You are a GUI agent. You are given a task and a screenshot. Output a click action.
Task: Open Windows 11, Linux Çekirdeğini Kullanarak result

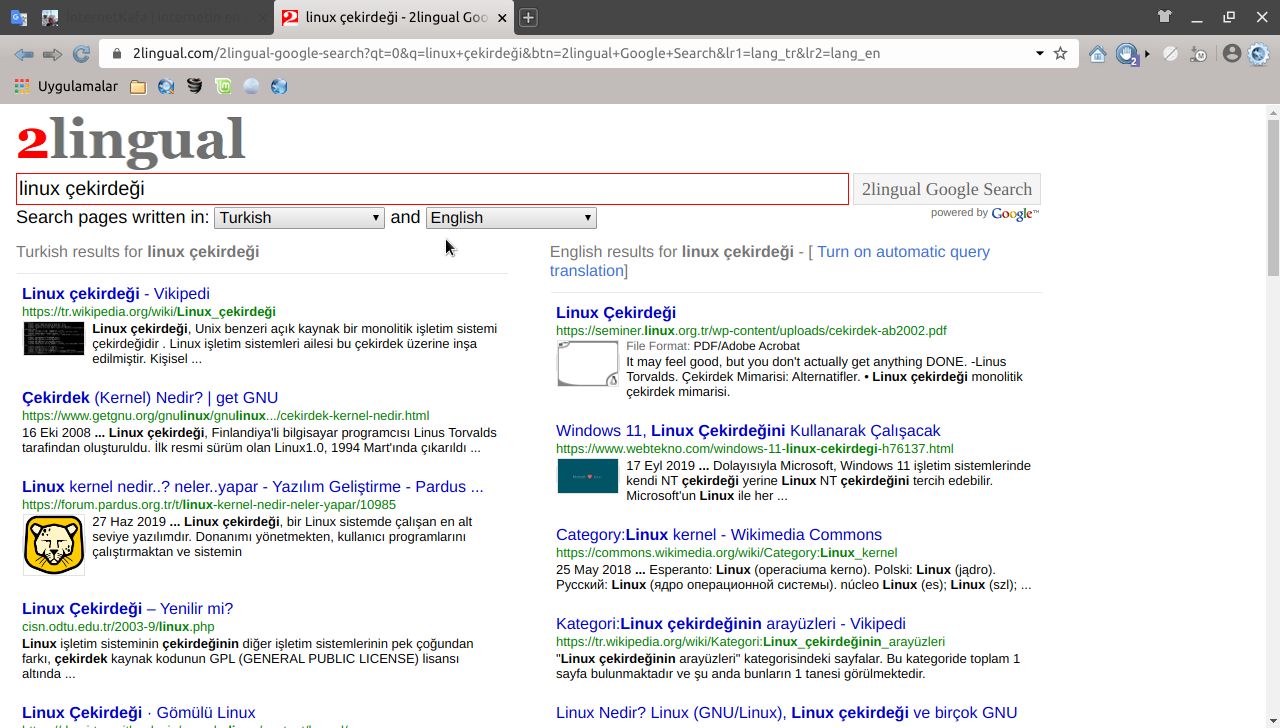(x=748, y=430)
